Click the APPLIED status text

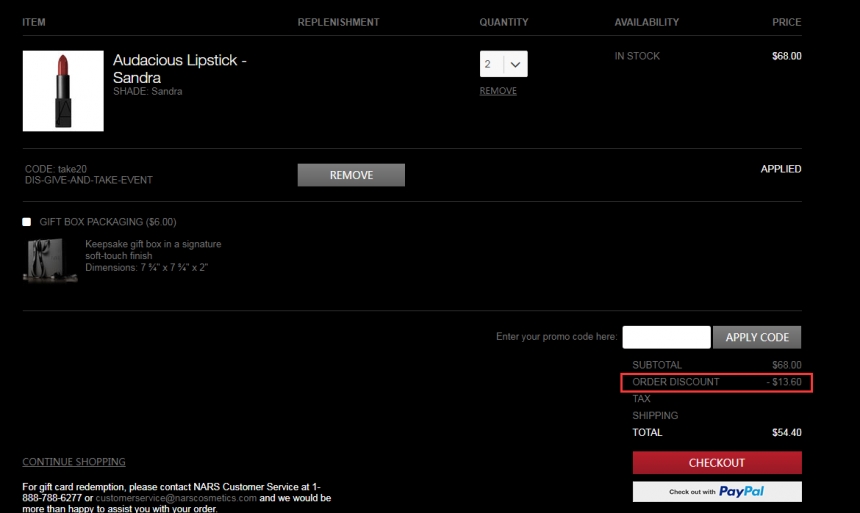point(780,169)
